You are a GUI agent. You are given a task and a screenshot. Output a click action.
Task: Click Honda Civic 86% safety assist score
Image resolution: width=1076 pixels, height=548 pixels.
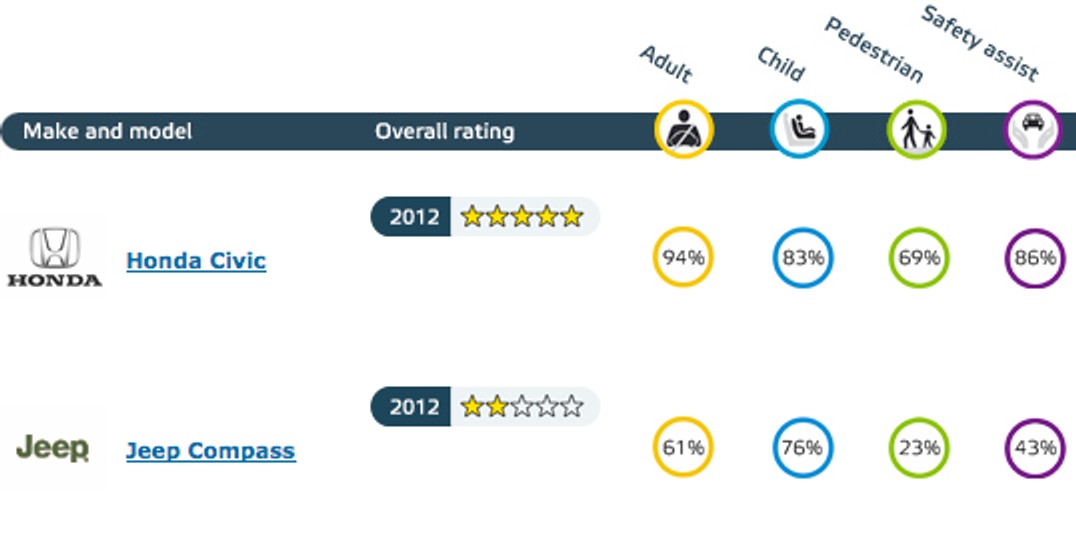point(1036,257)
